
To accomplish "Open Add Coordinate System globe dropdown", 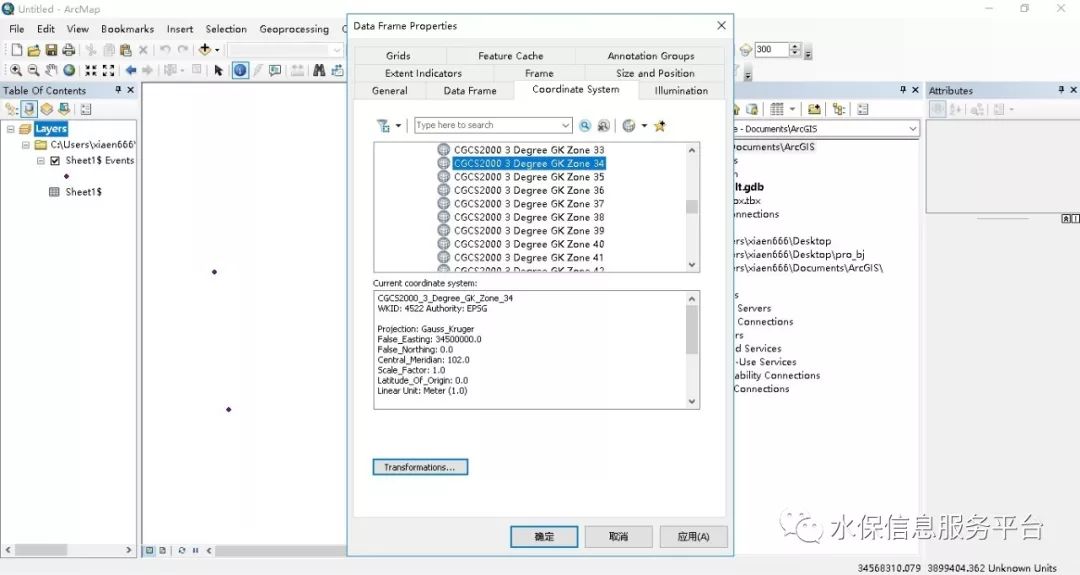I will 644,125.
